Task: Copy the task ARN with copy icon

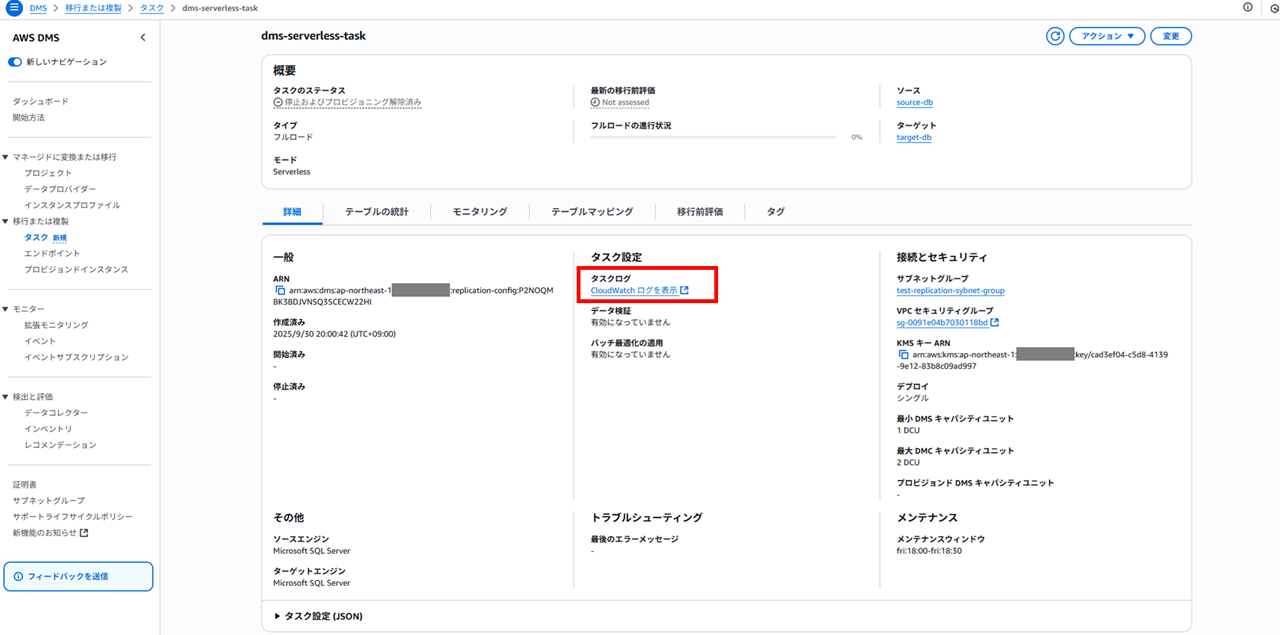Action: (280, 291)
